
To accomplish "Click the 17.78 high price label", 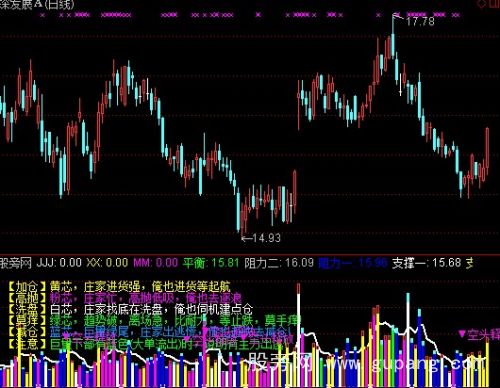I will tap(420, 22).
